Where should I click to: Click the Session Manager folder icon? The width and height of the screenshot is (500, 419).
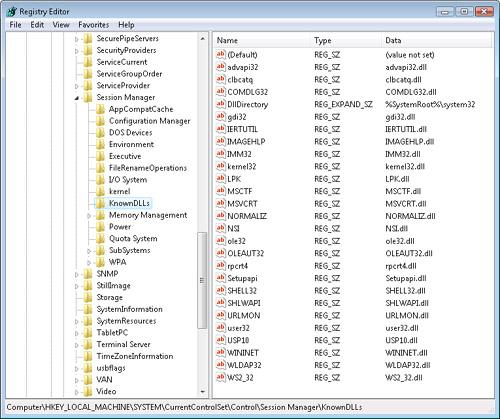(x=88, y=97)
